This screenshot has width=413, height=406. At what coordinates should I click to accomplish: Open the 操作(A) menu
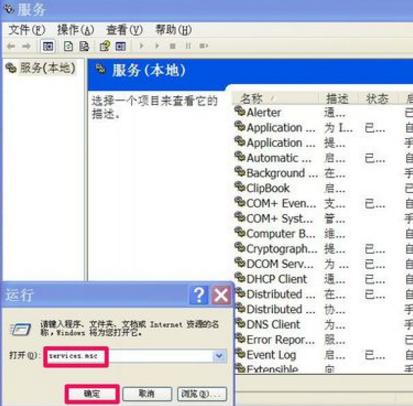75,30
